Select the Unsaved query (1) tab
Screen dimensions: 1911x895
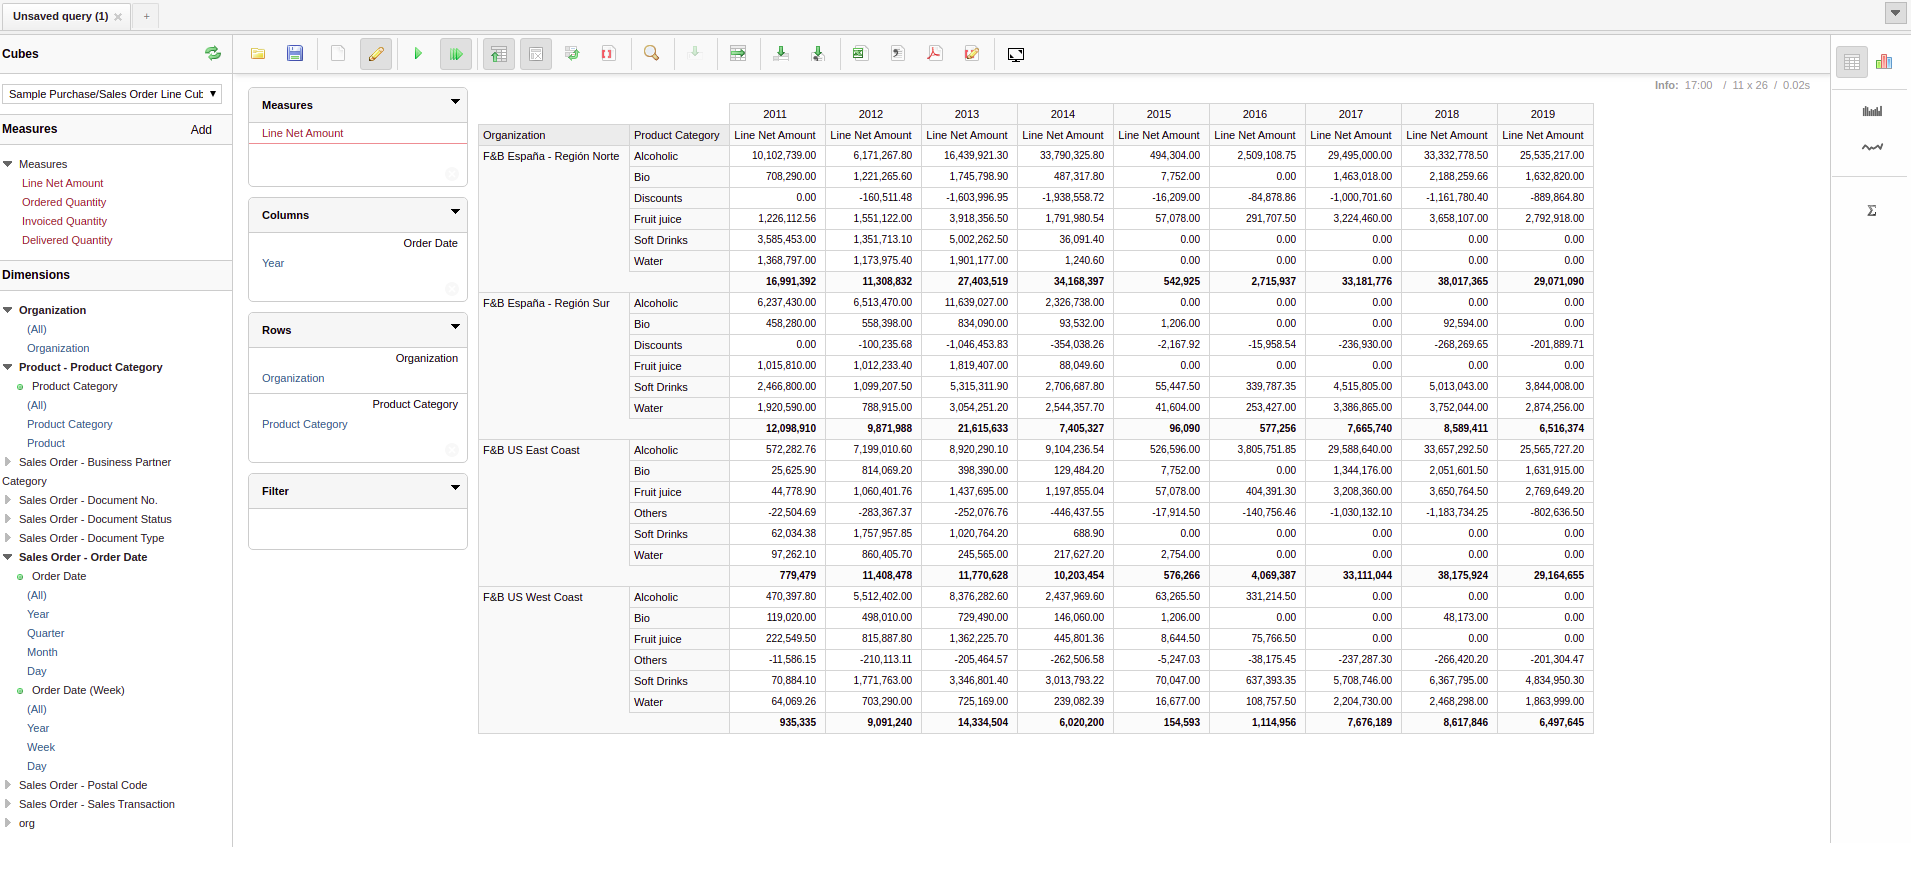(x=60, y=16)
